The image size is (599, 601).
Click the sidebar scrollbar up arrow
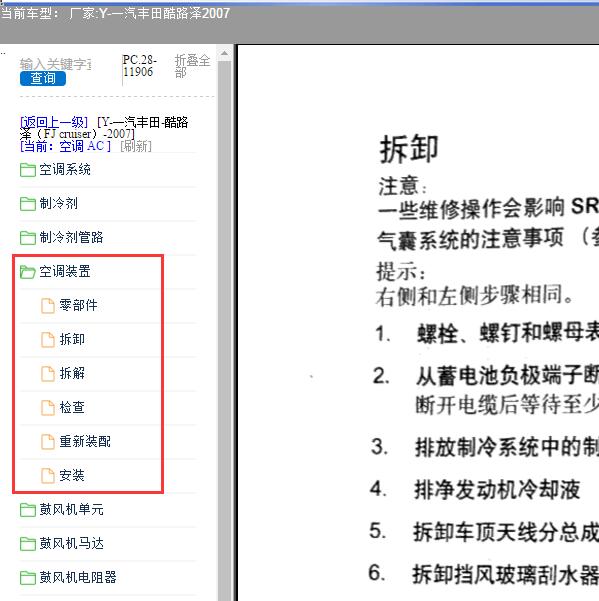(x=225, y=53)
